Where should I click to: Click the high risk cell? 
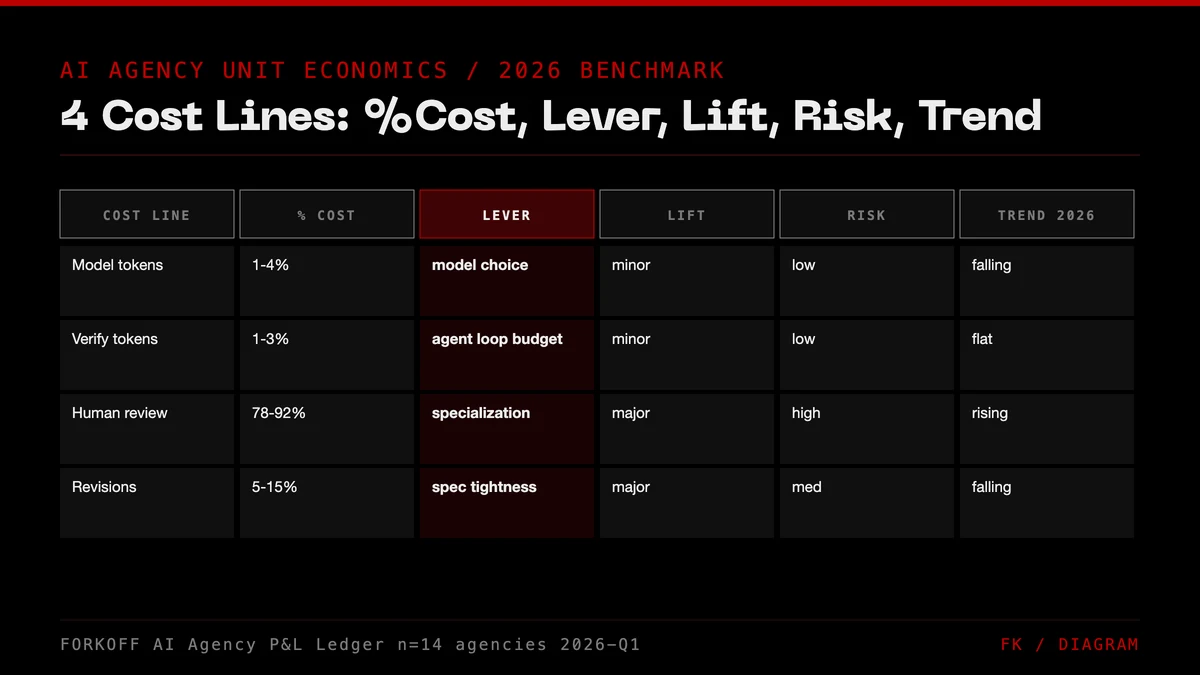tap(867, 429)
